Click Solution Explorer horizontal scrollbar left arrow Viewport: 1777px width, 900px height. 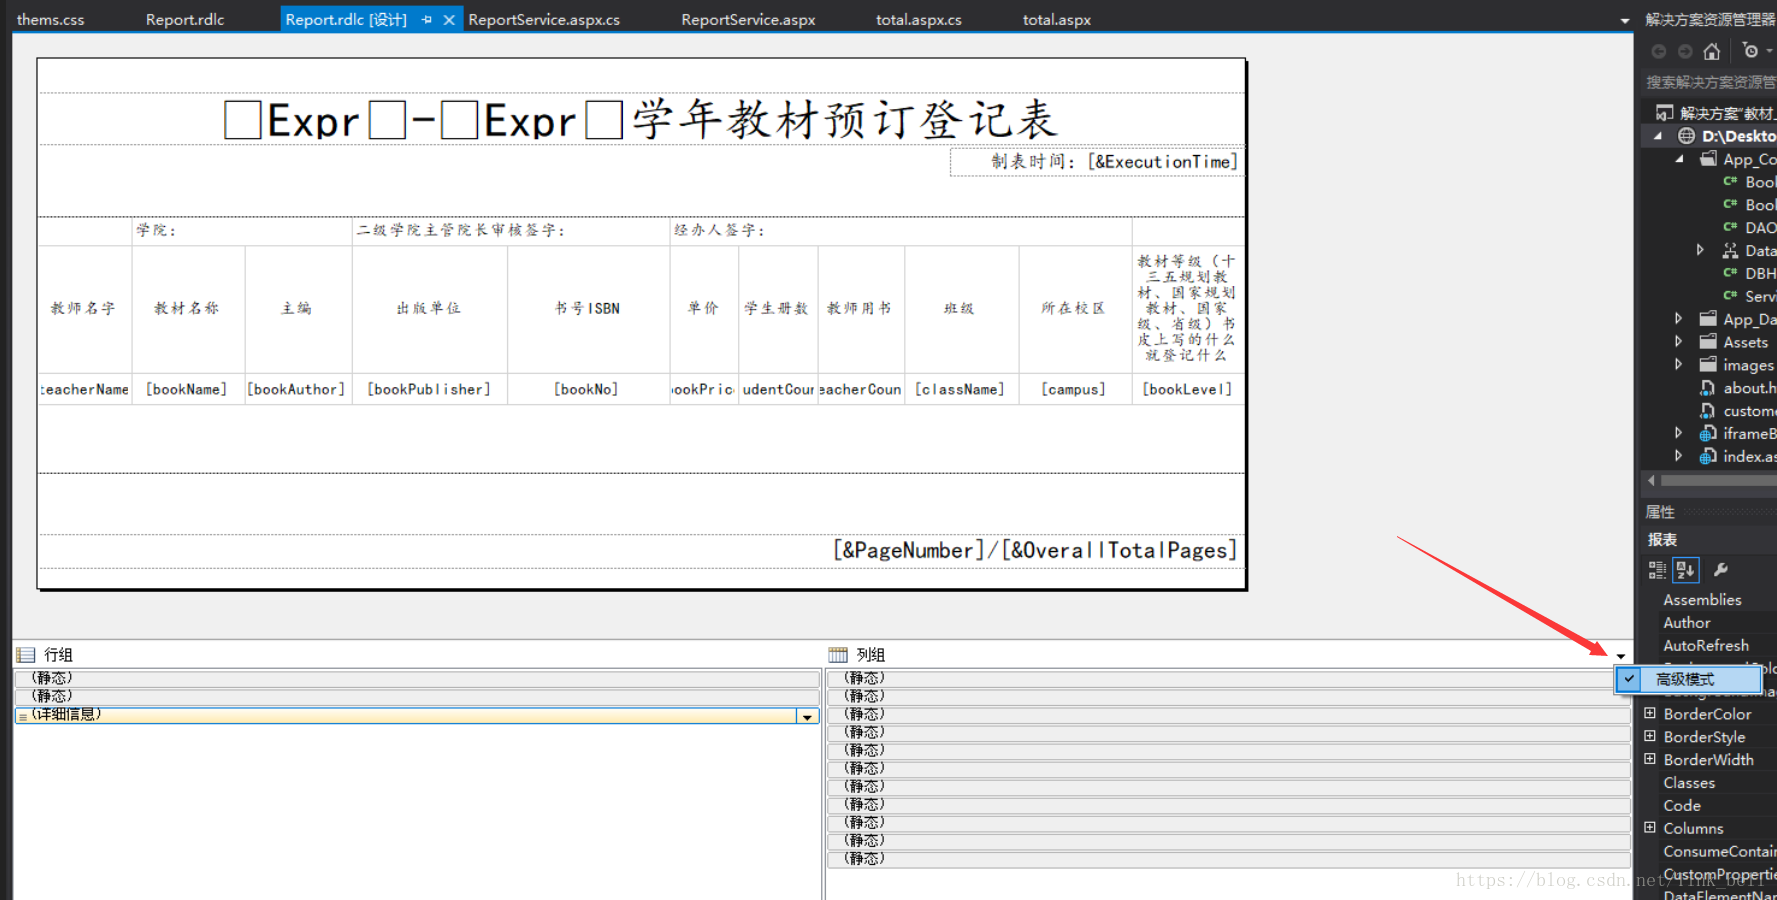point(1651,481)
